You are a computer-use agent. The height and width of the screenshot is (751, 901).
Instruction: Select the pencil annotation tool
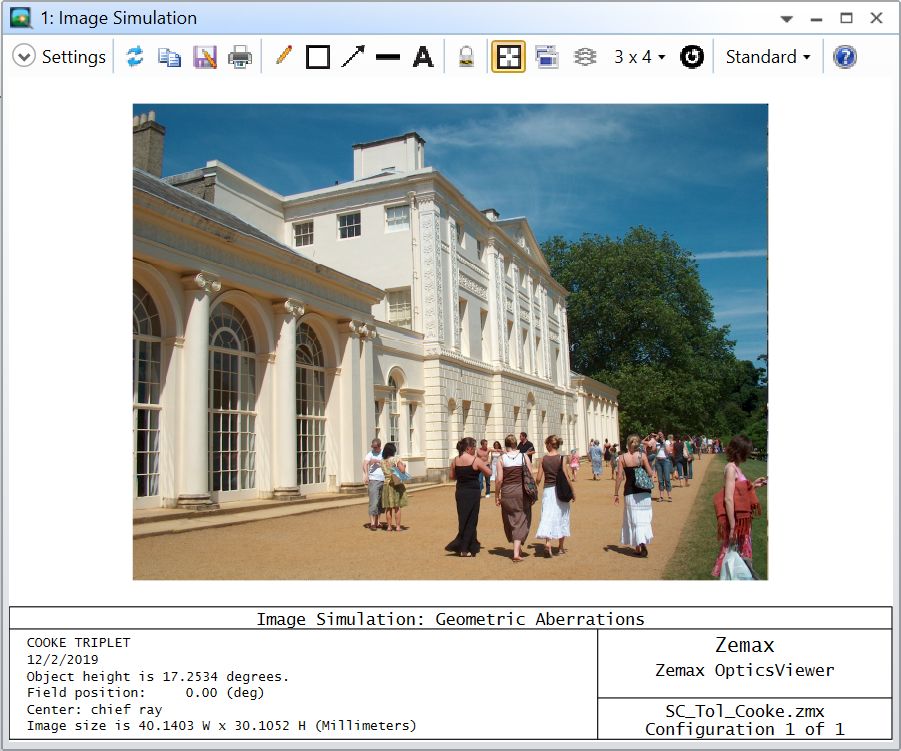pyautogui.click(x=283, y=57)
